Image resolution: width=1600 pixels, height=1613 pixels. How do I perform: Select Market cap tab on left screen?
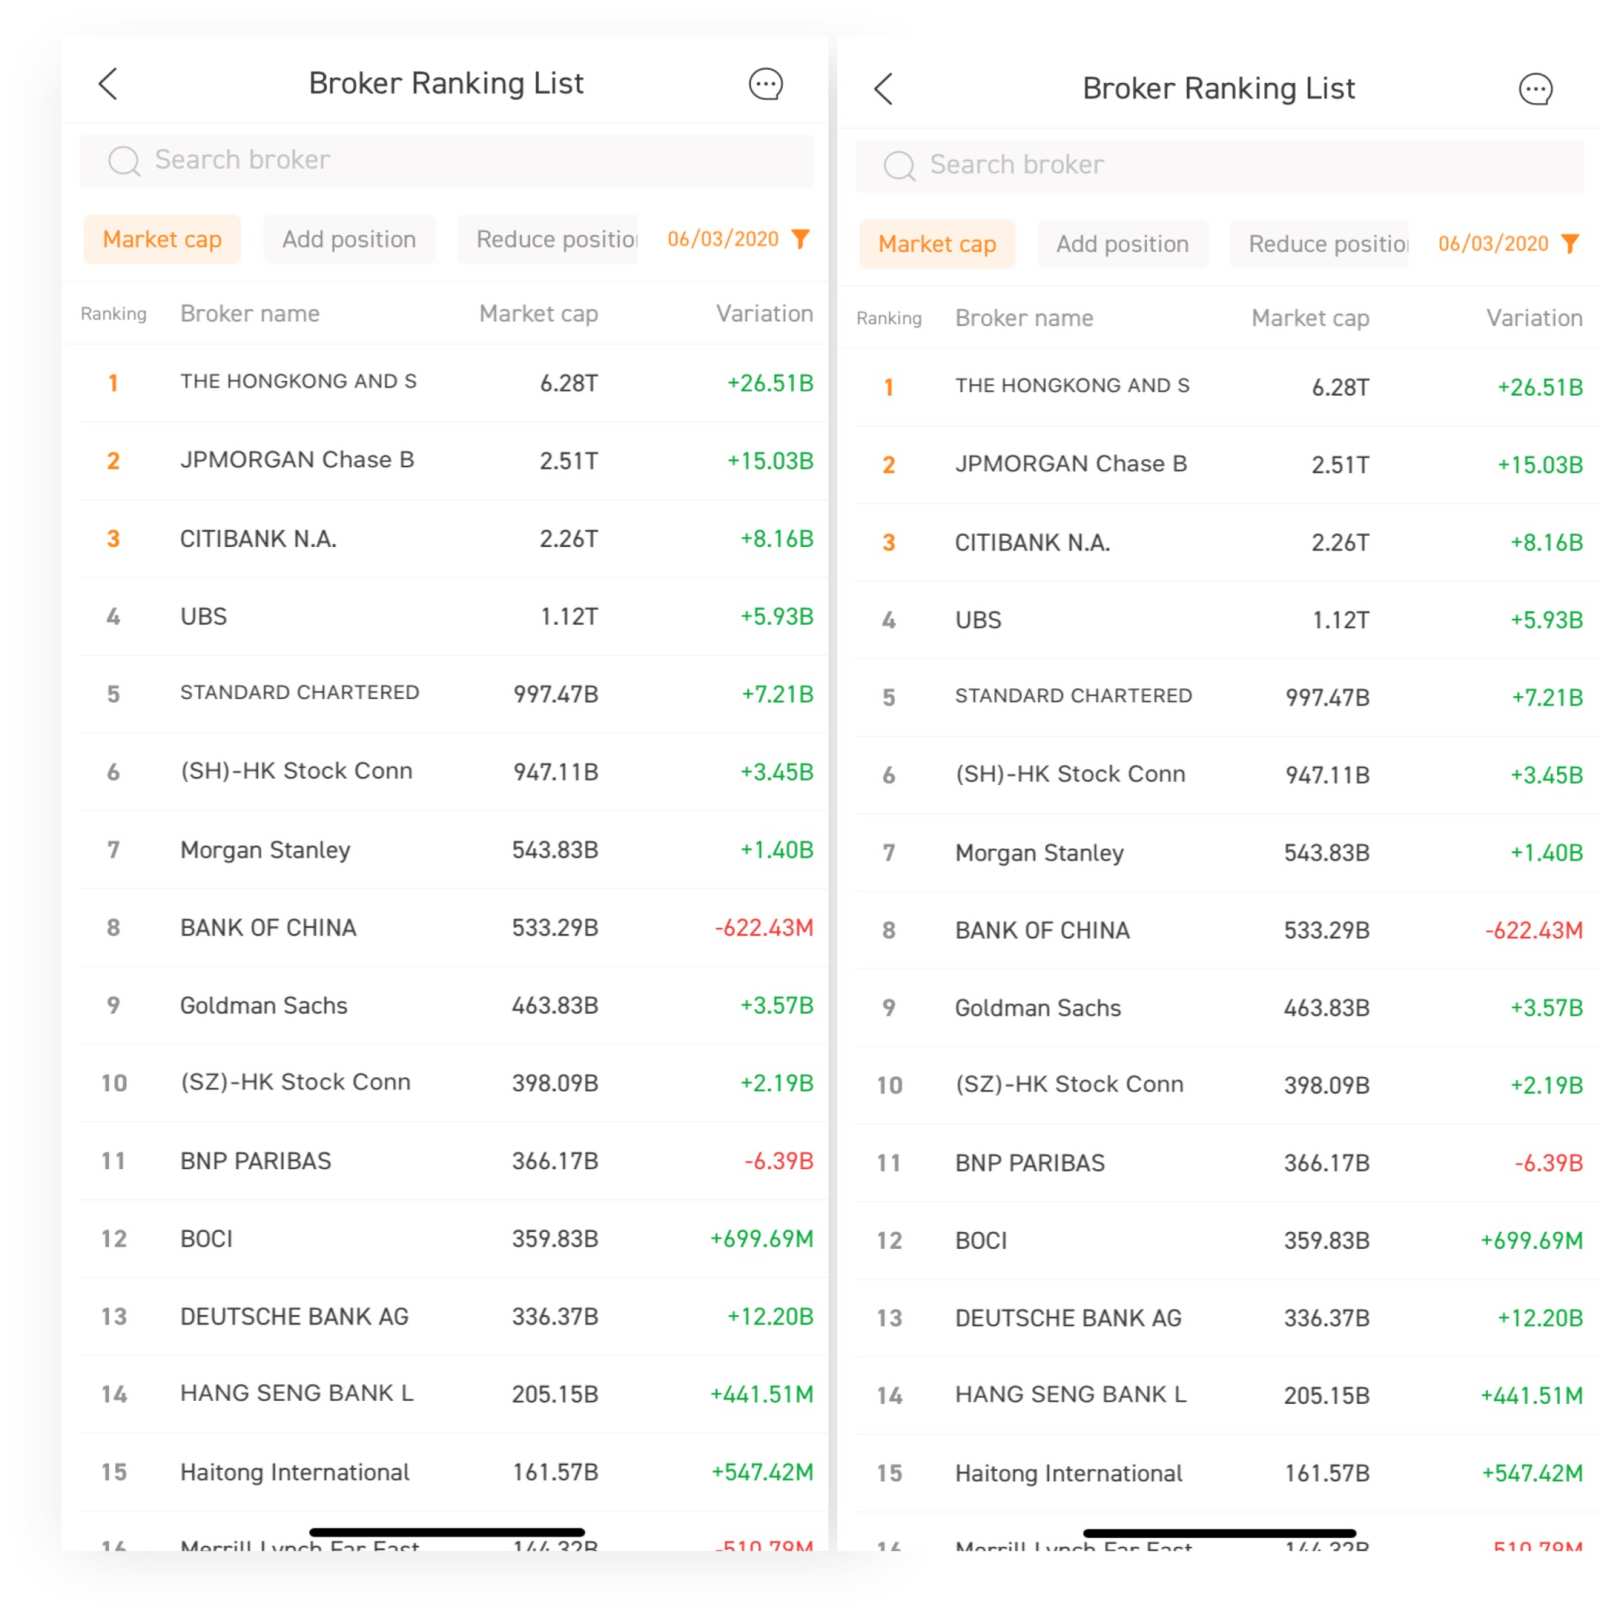(x=162, y=240)
